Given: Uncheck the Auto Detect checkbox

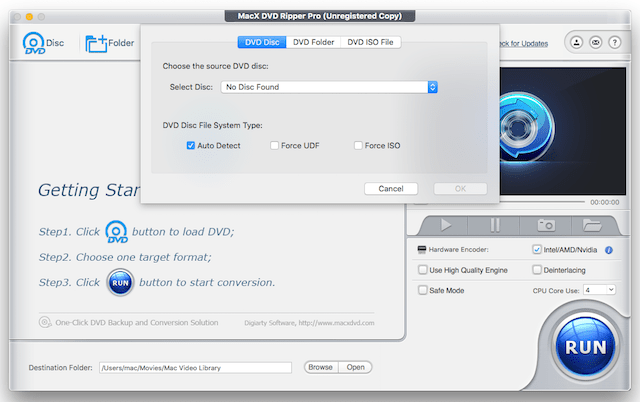Looking at the screenshot, I should (x=191, y=146).
